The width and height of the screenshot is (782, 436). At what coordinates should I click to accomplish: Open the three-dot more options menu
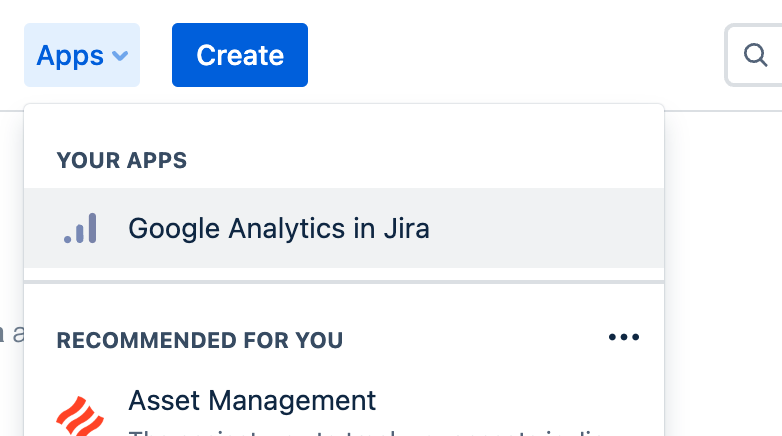(624, 338)
